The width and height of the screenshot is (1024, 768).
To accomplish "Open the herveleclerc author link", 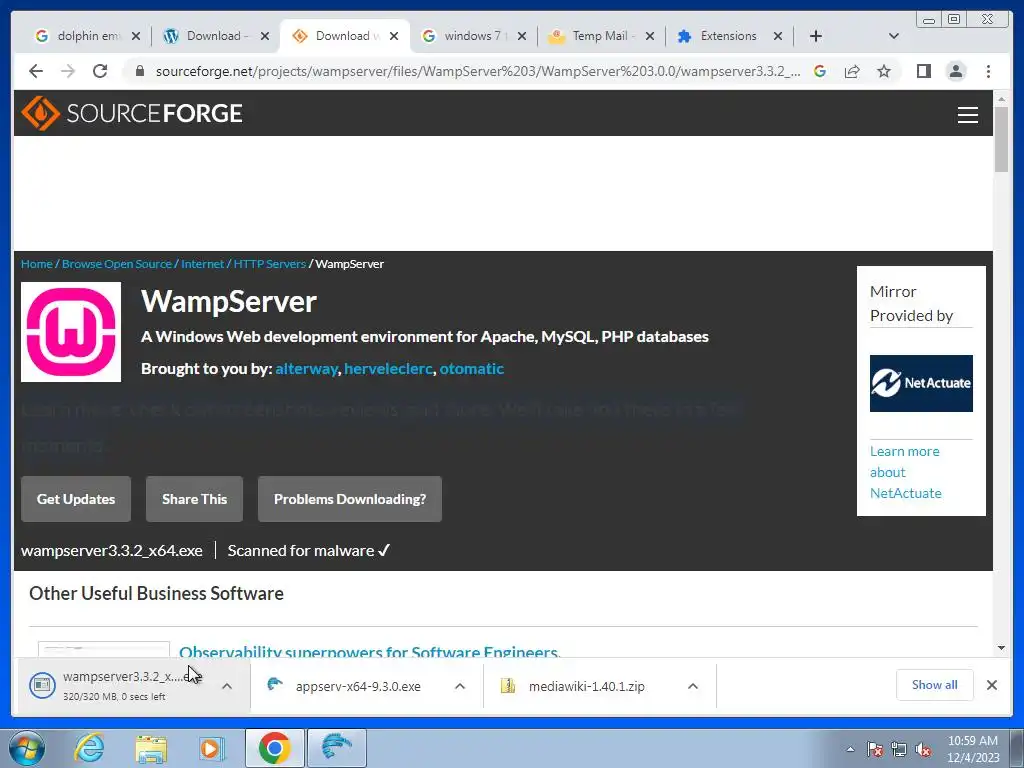I will [x=388, y=369].
